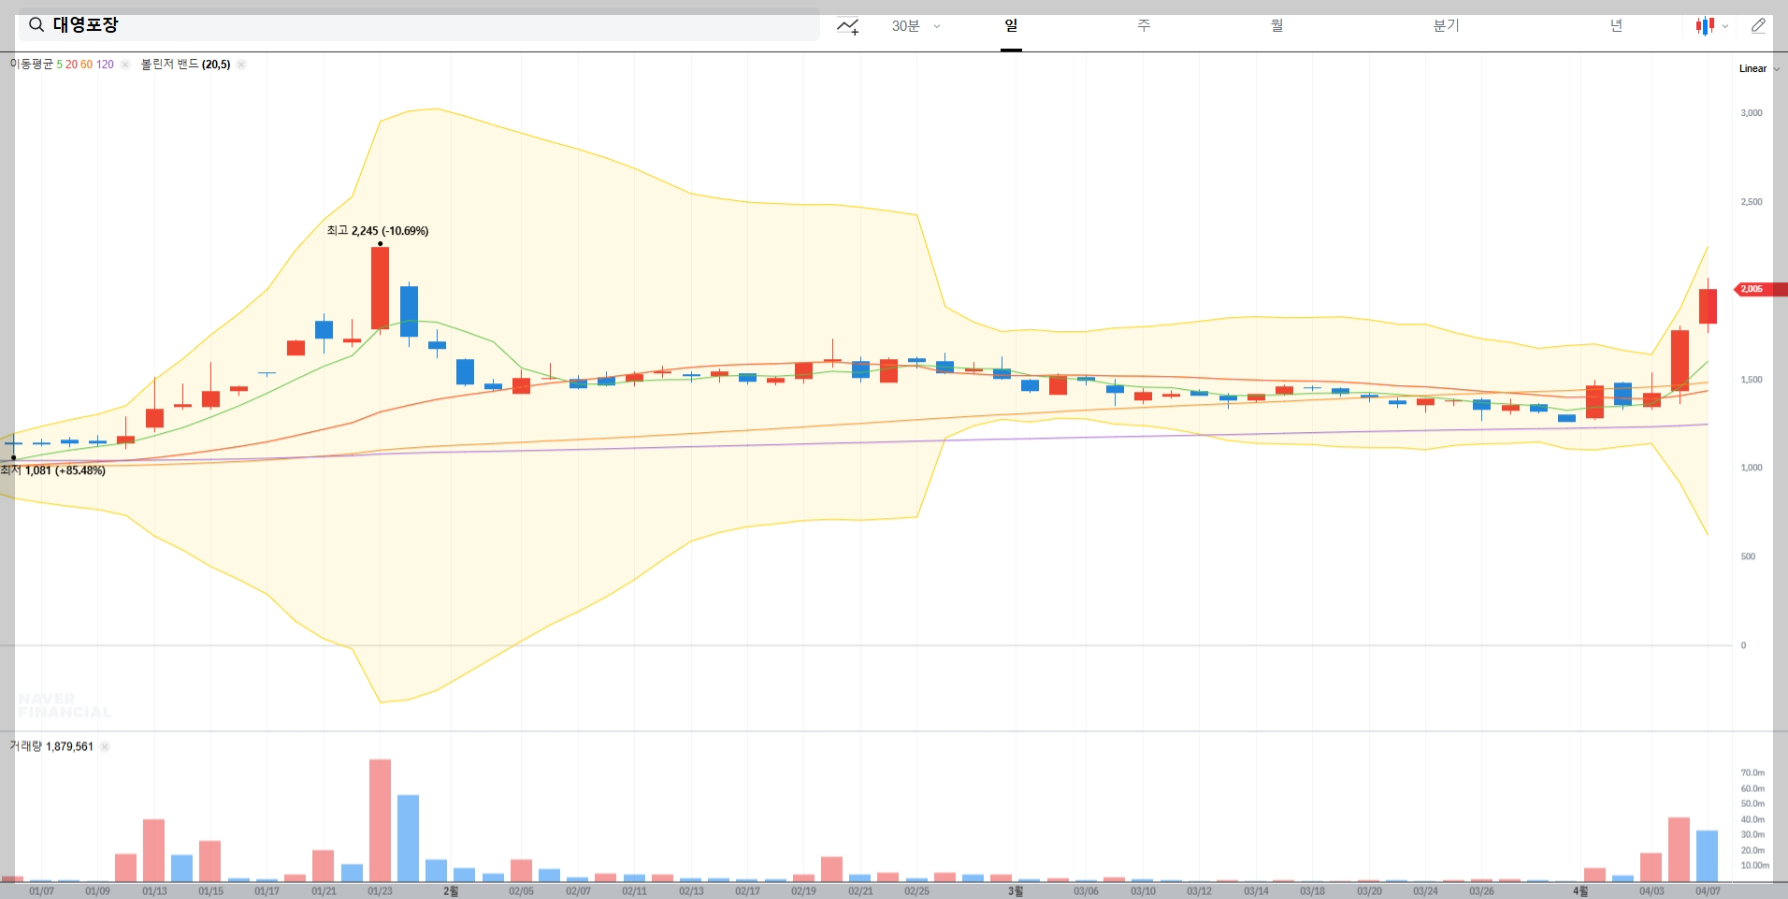The height and width of the screenshot is (899, 1788).
Task: Click the 1,000 price axis label
Action: coord(1751,468)
